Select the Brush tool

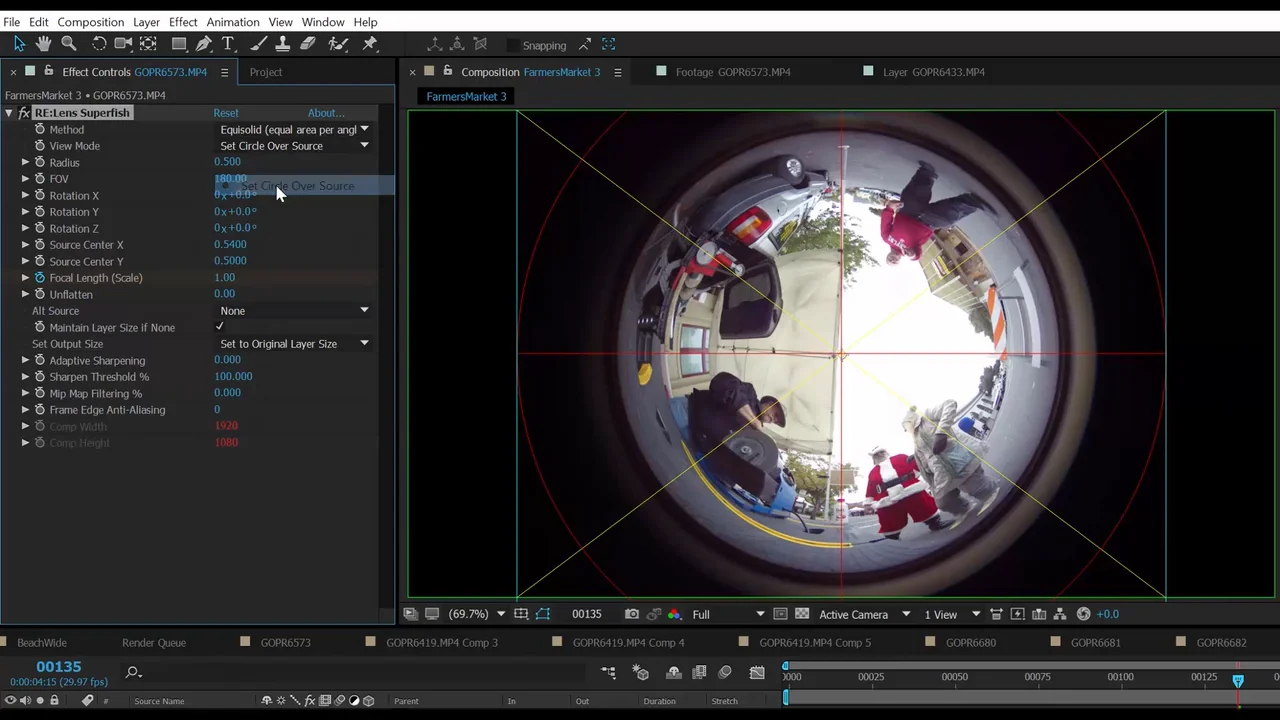point(258,43)
